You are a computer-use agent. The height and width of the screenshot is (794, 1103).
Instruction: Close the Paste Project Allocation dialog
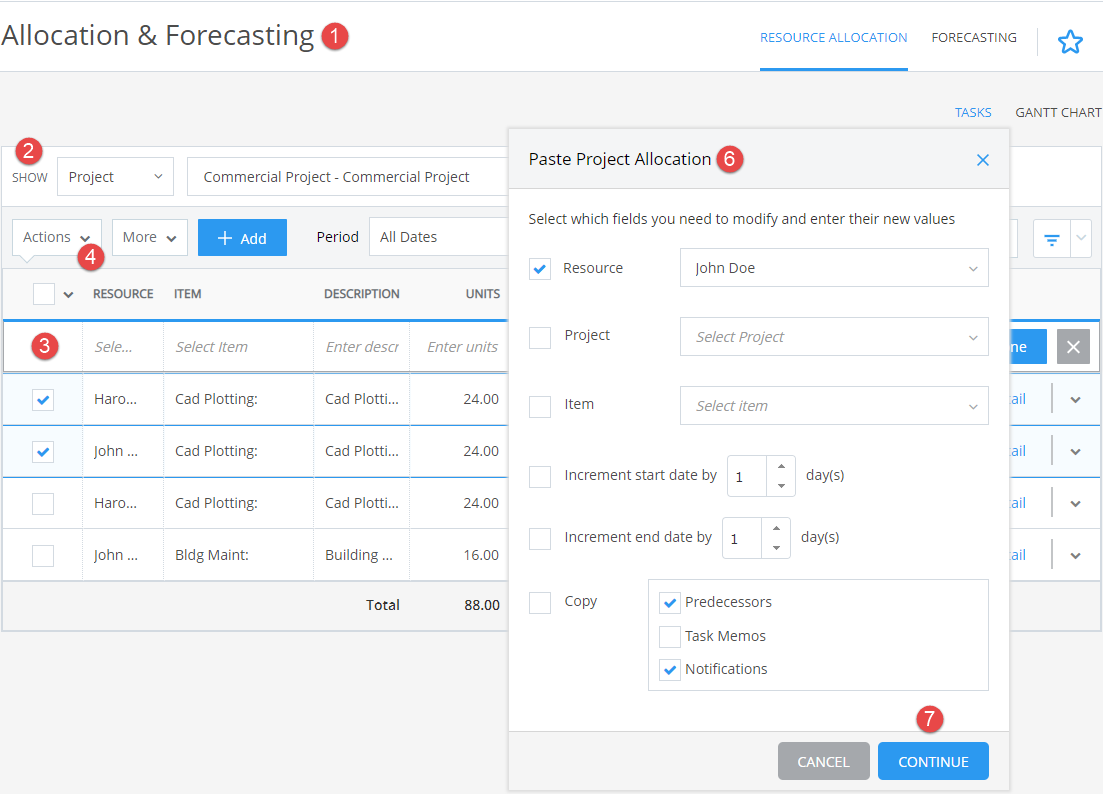pyautogui.click(x=982, y=159)
